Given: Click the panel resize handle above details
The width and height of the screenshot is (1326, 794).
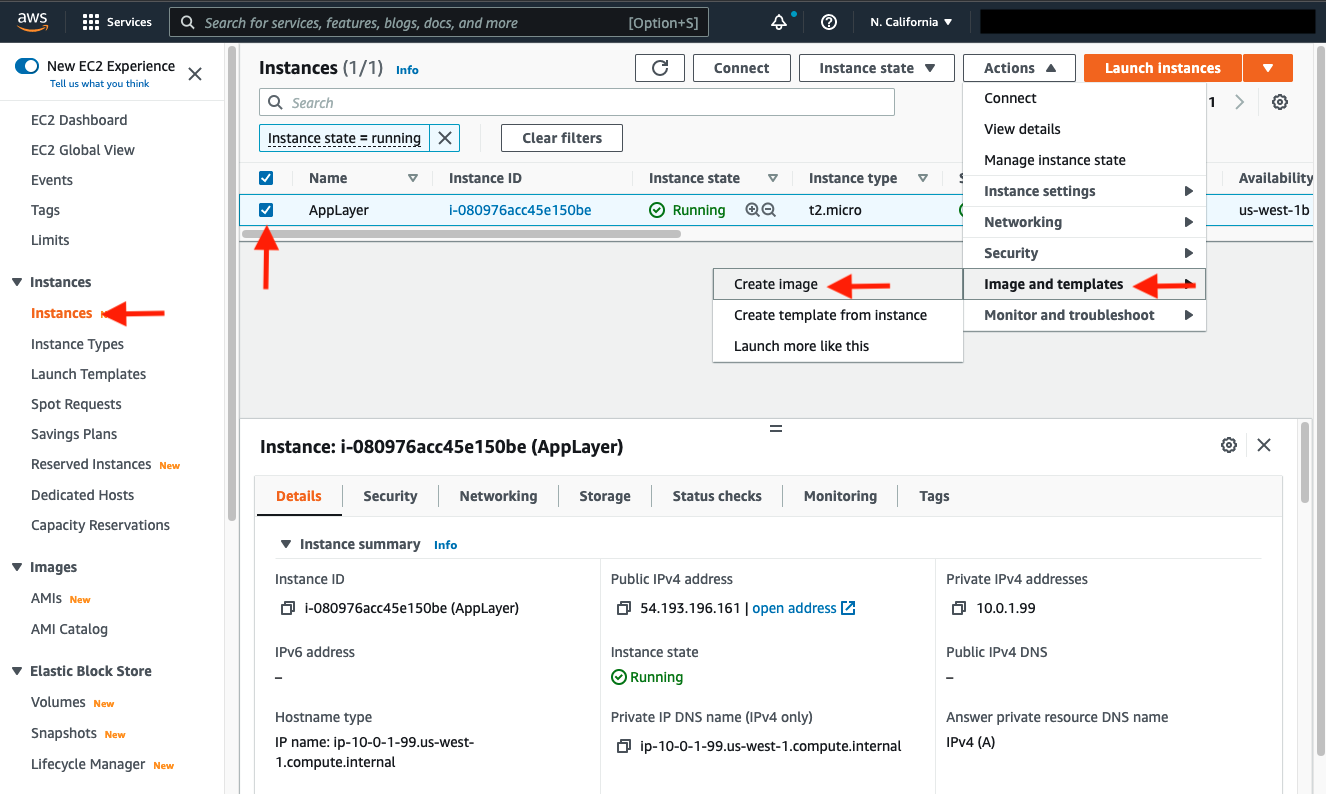Looking at the screenshot, I should tap(775, 428).
